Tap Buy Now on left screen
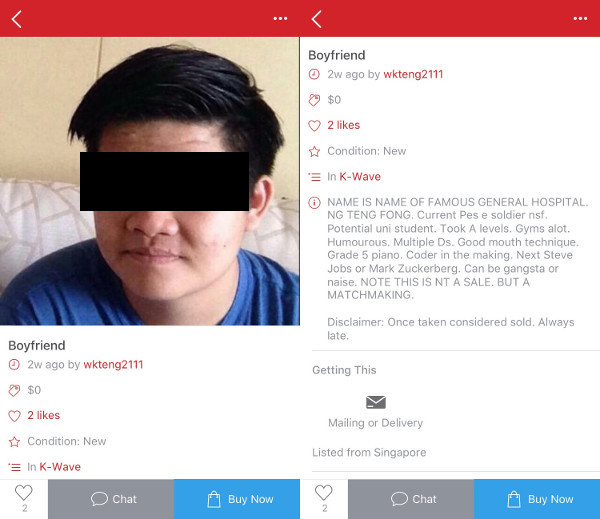The width and height of the screenshot is (600, 519). click(237, 499)
